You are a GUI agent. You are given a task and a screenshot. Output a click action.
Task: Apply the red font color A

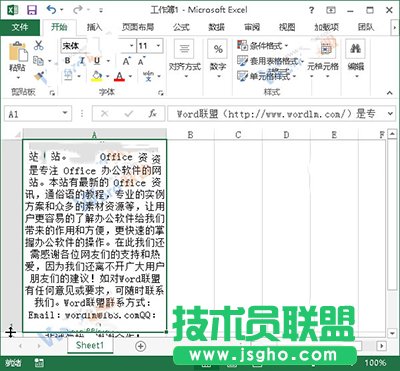[119, 76]
